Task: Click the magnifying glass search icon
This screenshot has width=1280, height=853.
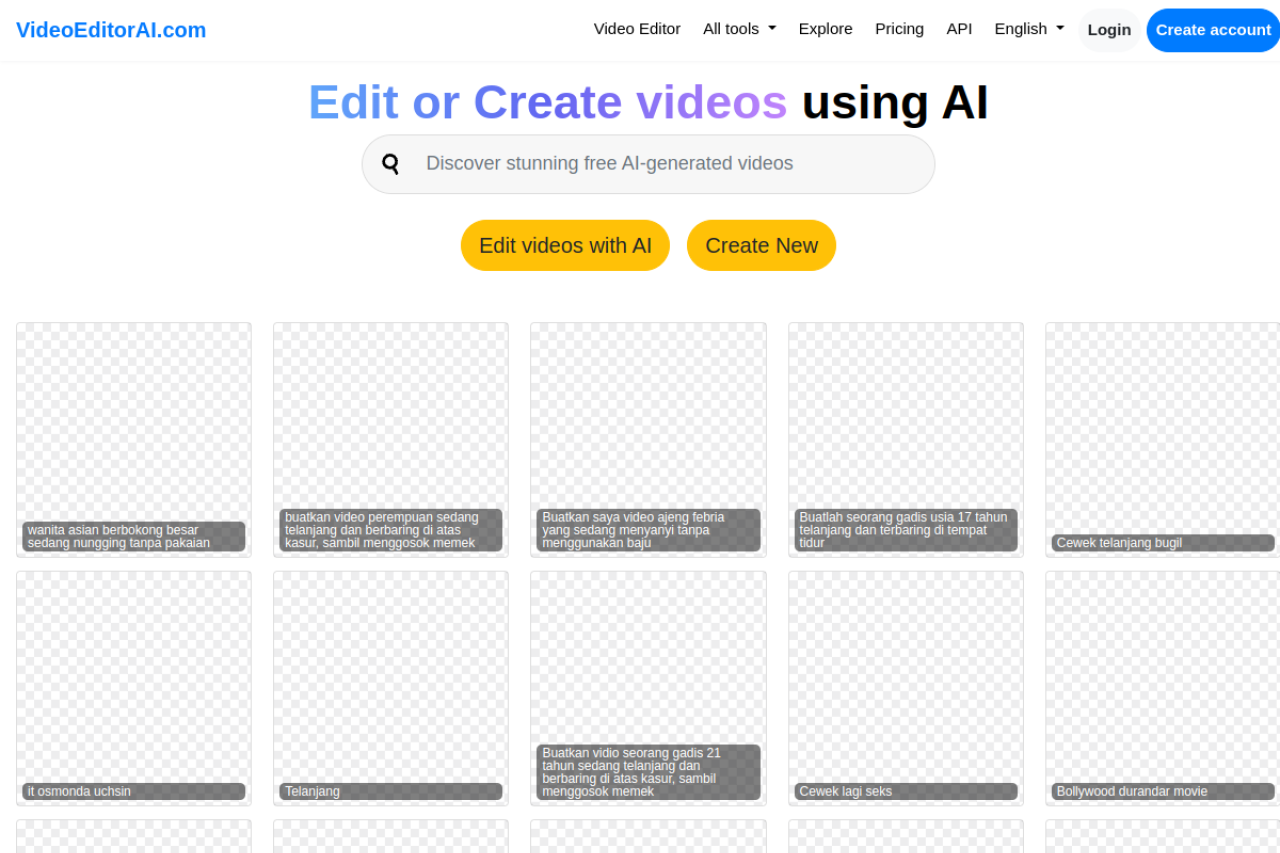Action: point(391,164)
